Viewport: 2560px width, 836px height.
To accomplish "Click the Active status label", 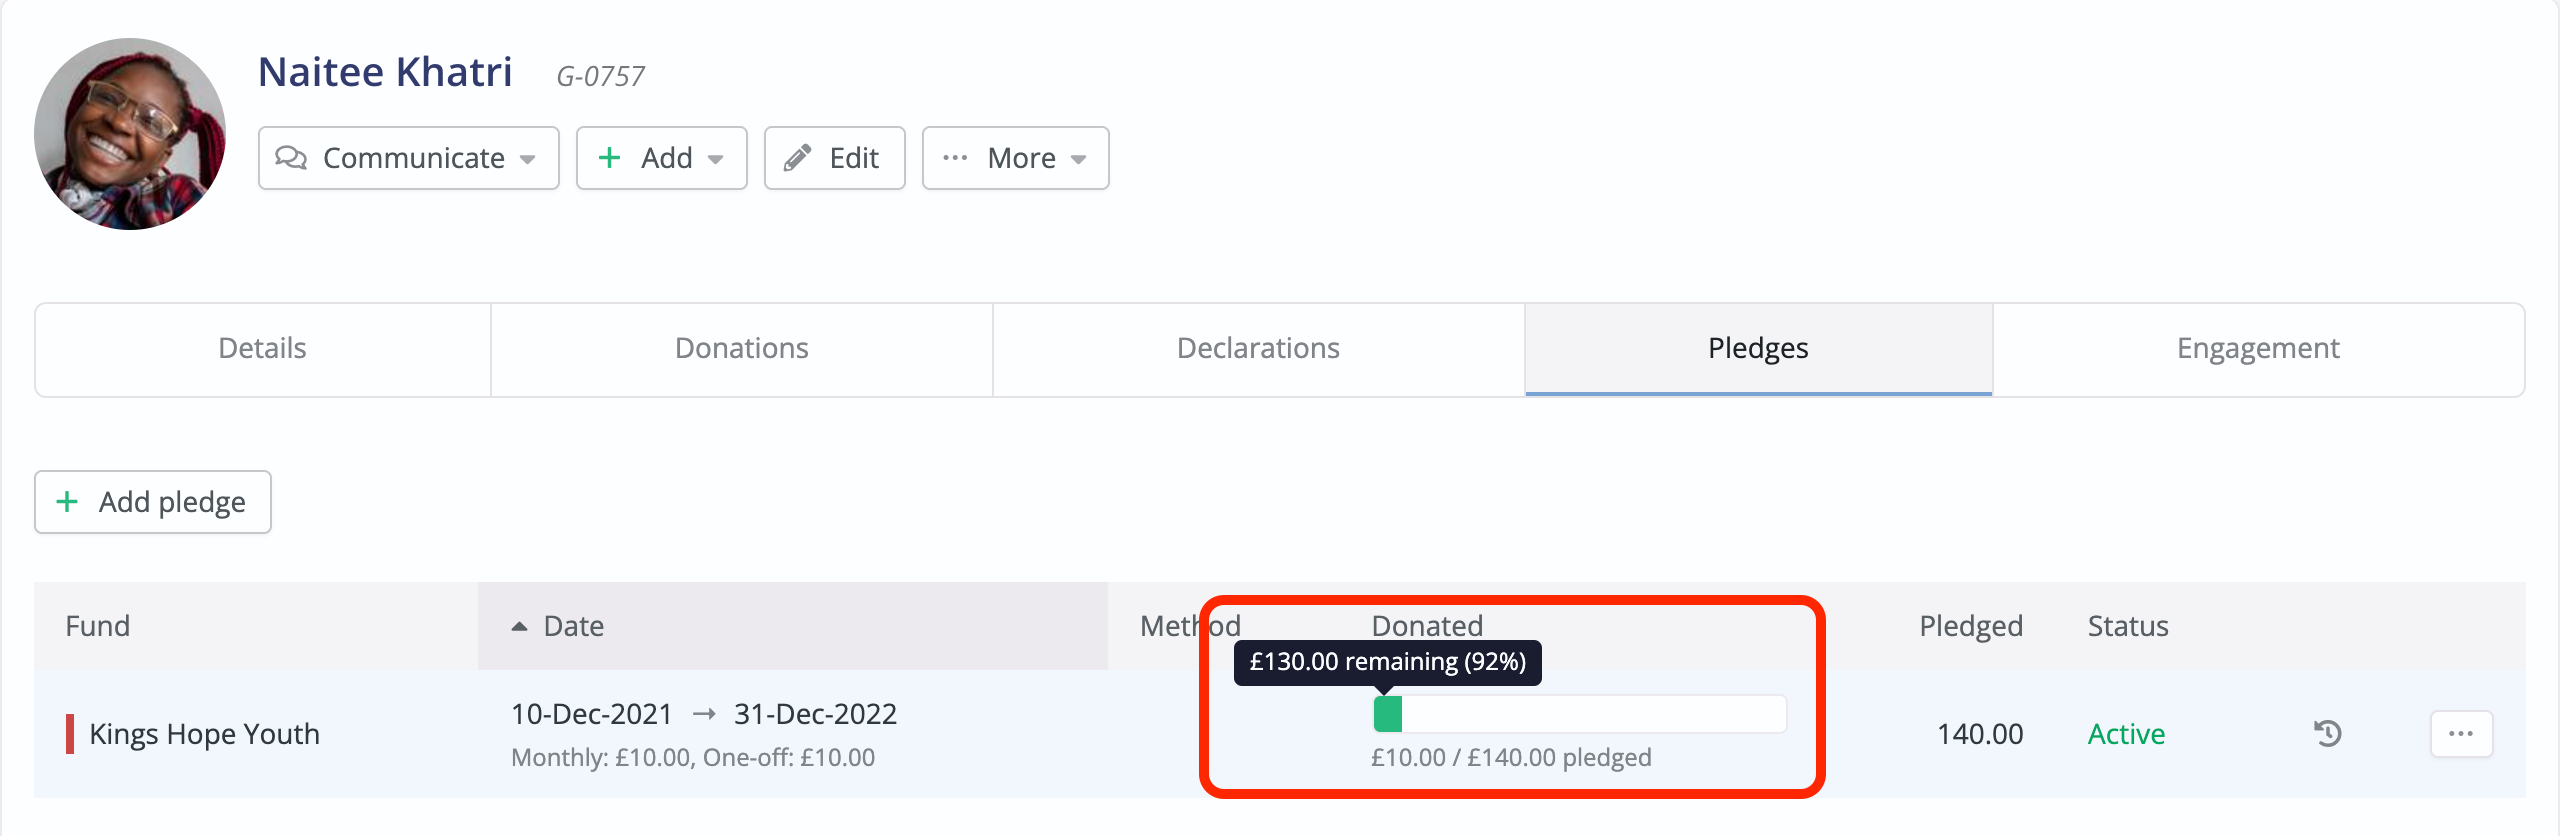I will 2126,734.
